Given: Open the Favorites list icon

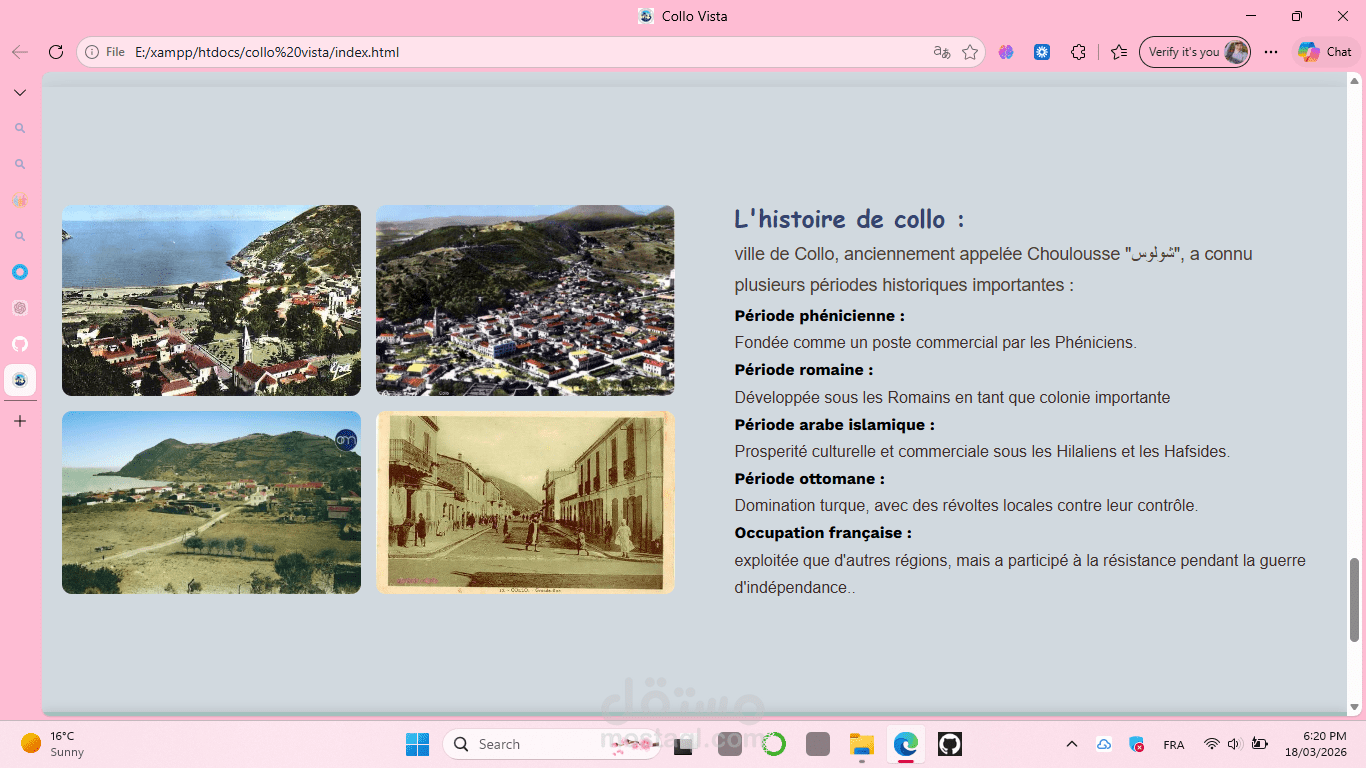Looking at the screenshot, I should click(1119, 52).
